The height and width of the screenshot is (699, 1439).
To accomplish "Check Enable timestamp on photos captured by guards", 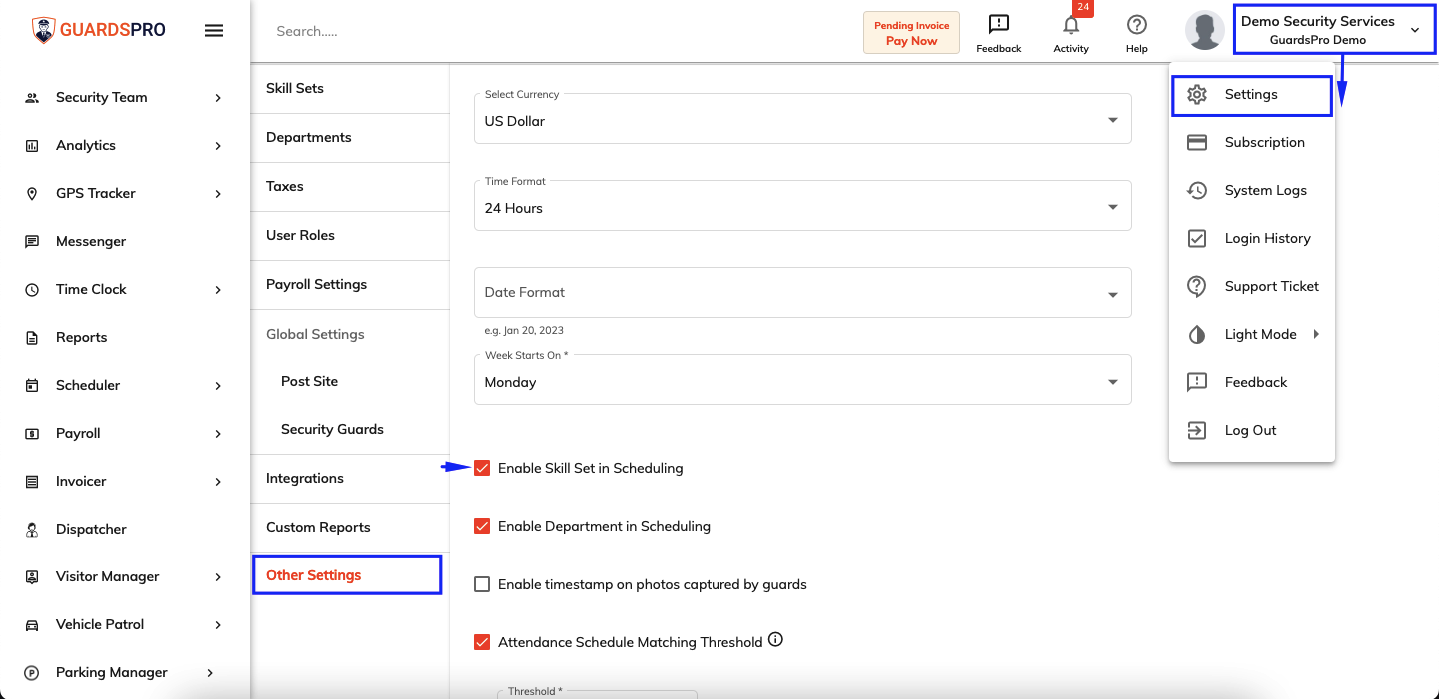I will (482, 584).
